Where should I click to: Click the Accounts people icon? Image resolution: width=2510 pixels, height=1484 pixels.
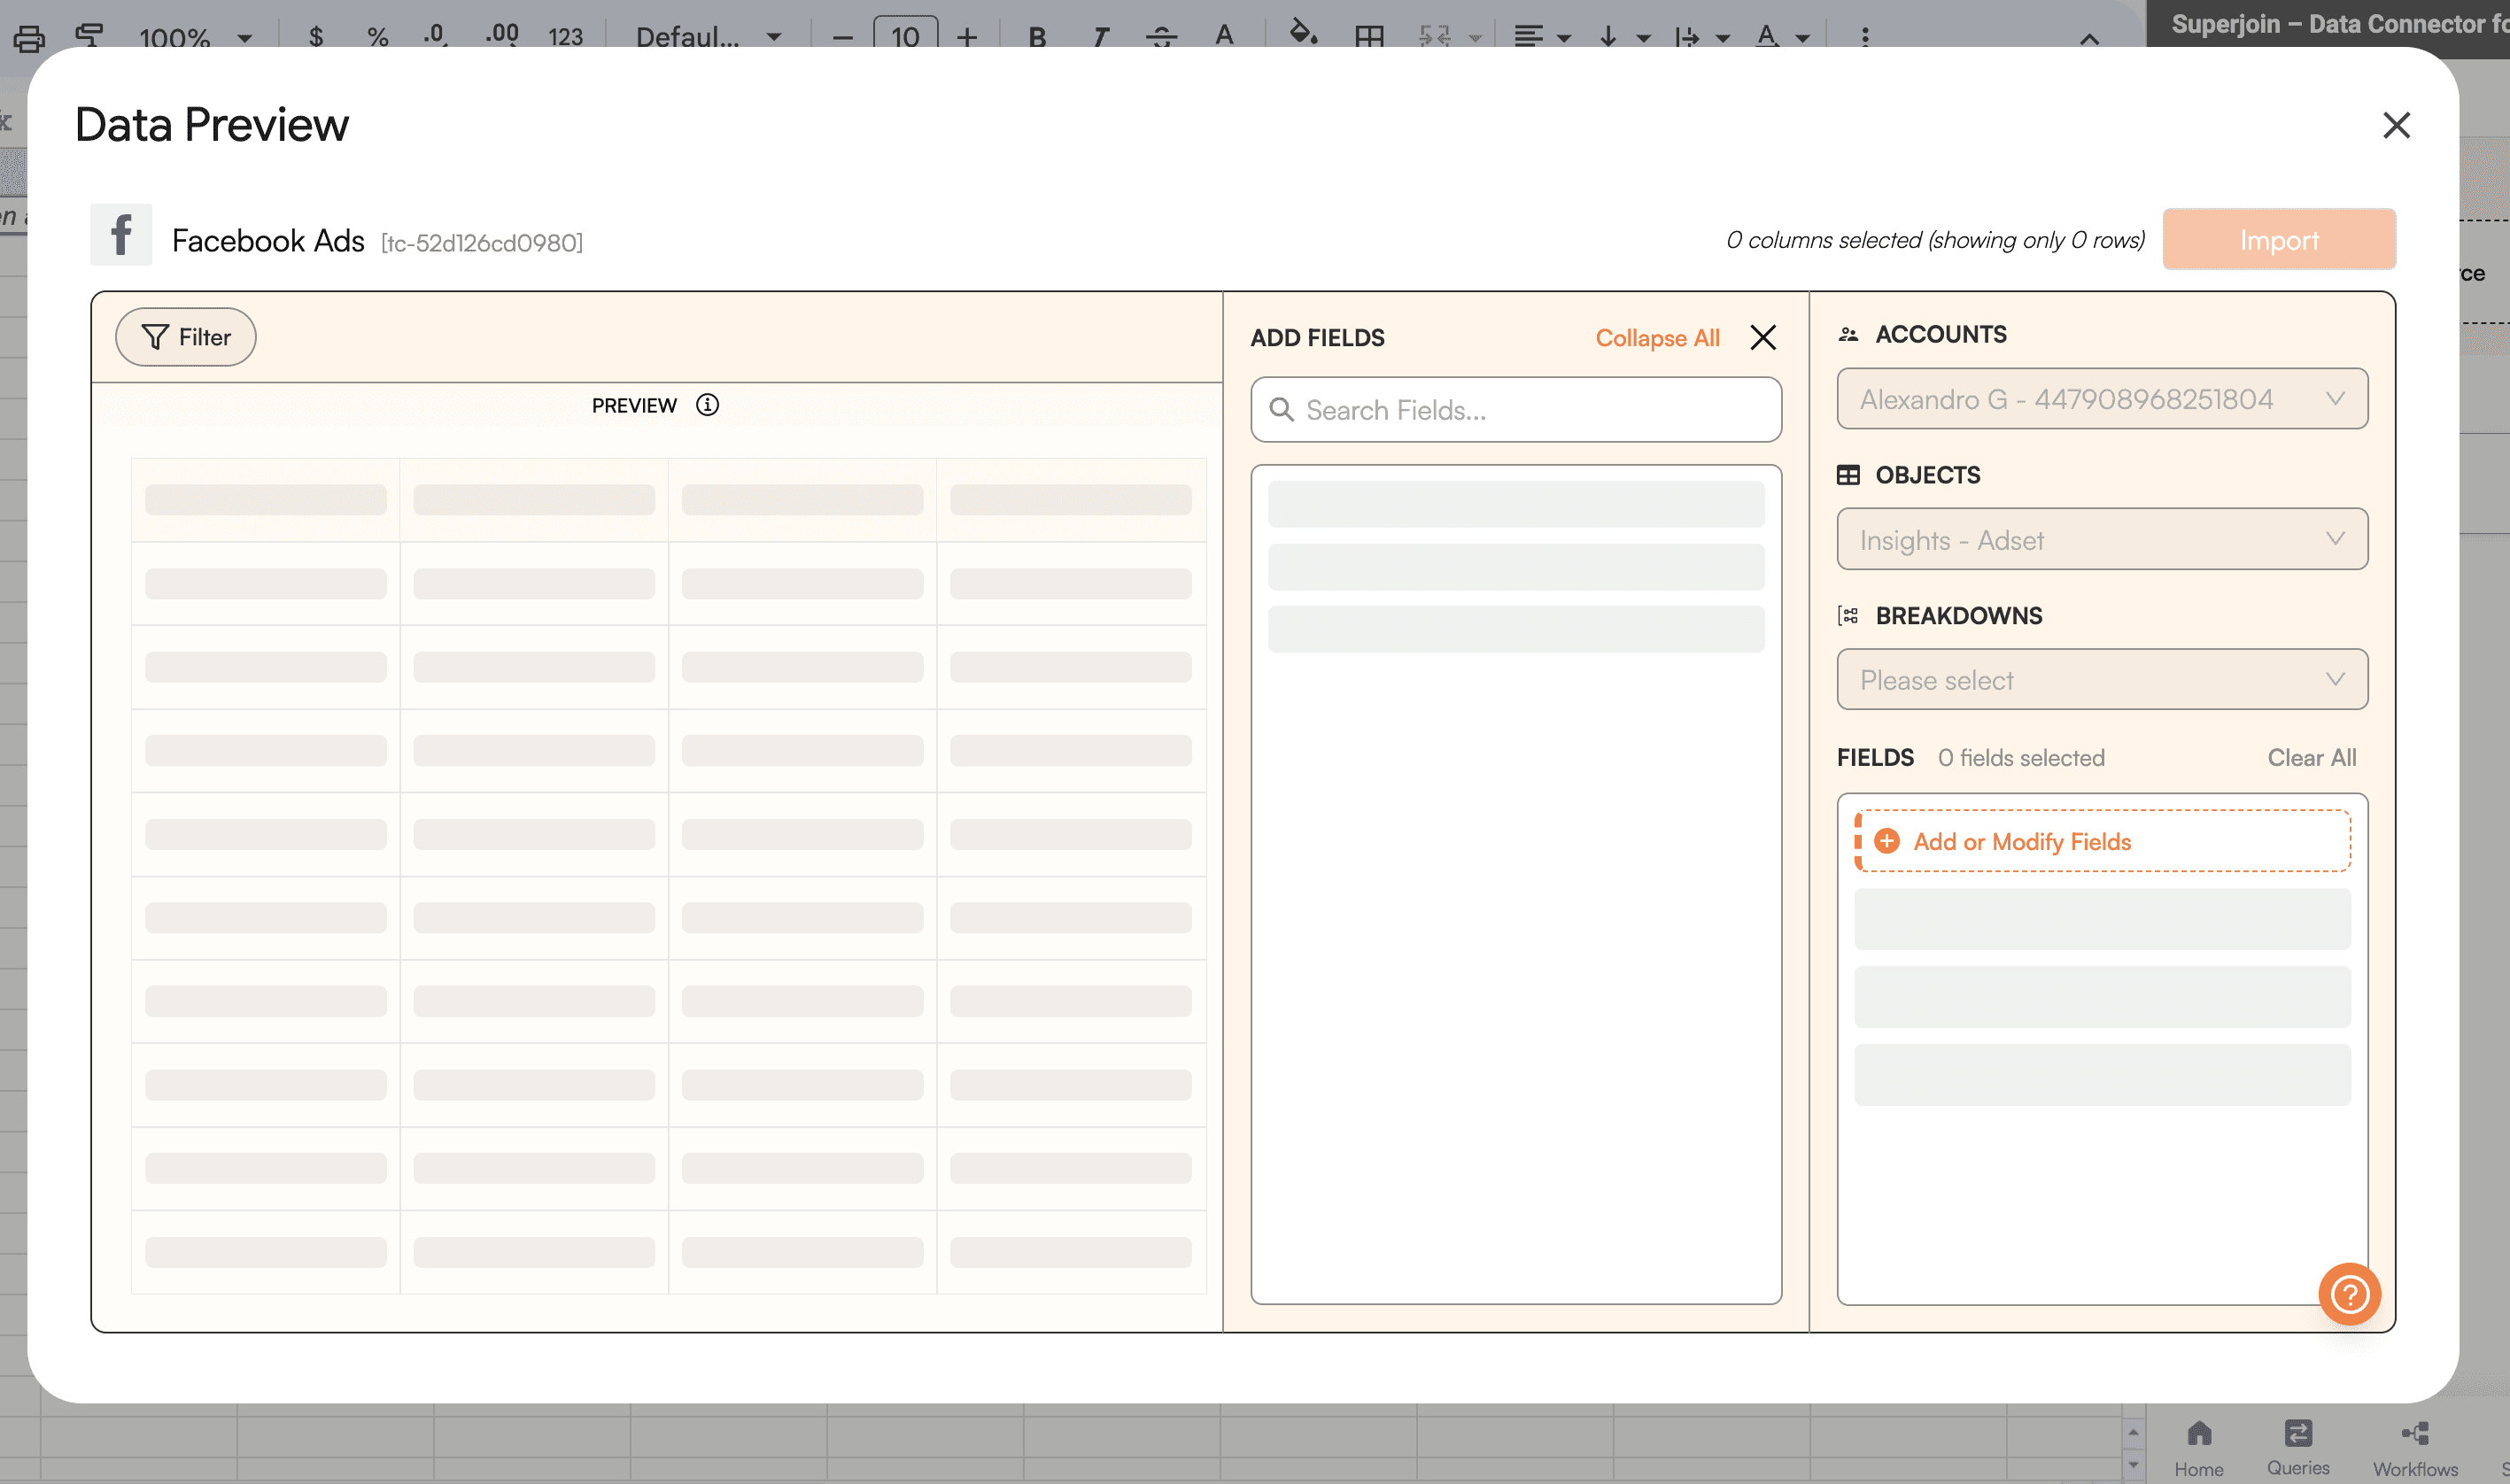tap(1848, 335)
